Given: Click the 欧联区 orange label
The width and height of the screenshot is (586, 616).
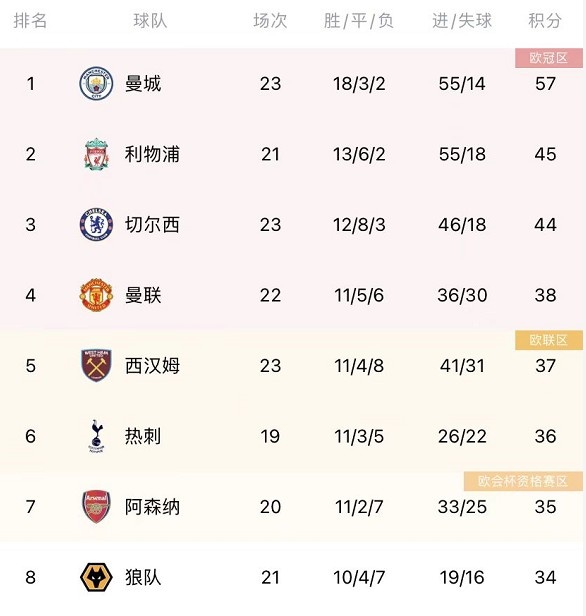Looking at the screenshot, I should tap(549, 340).
